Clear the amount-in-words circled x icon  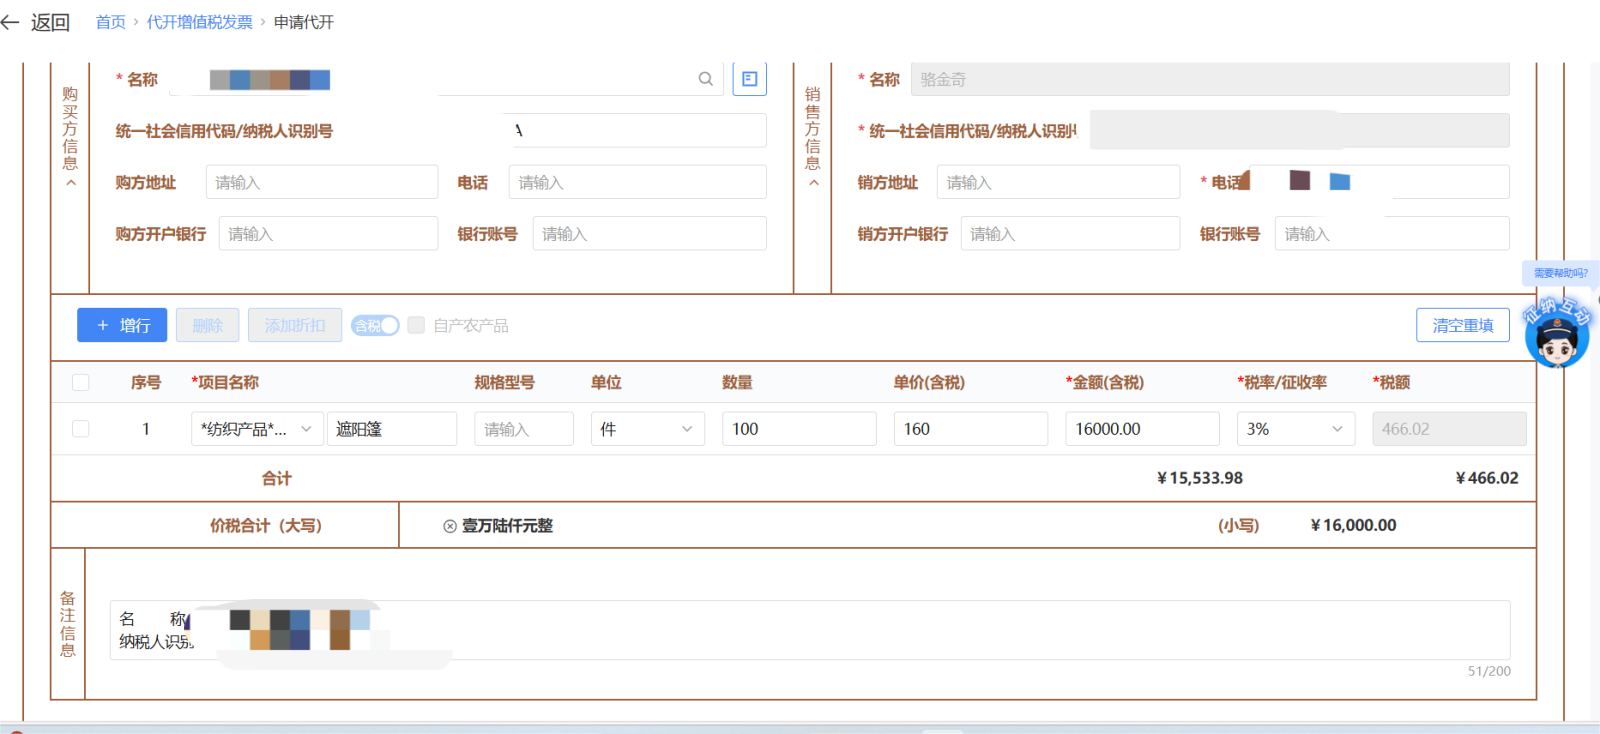(450, 526)
